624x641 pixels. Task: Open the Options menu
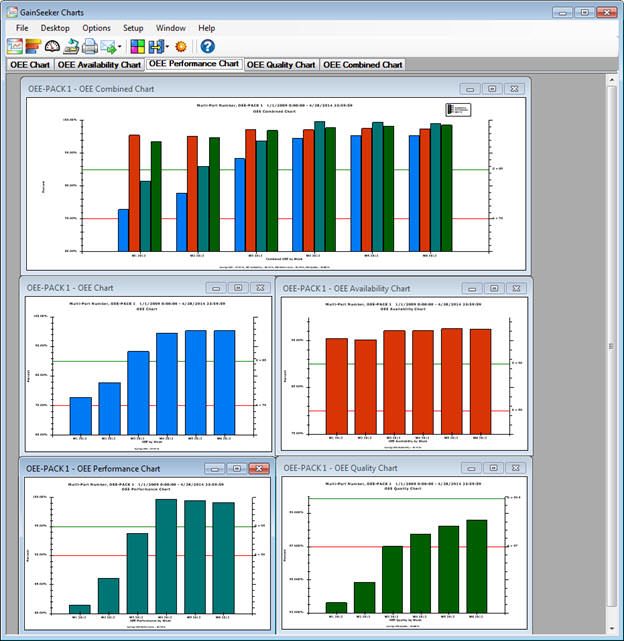[x=97, y=28]
